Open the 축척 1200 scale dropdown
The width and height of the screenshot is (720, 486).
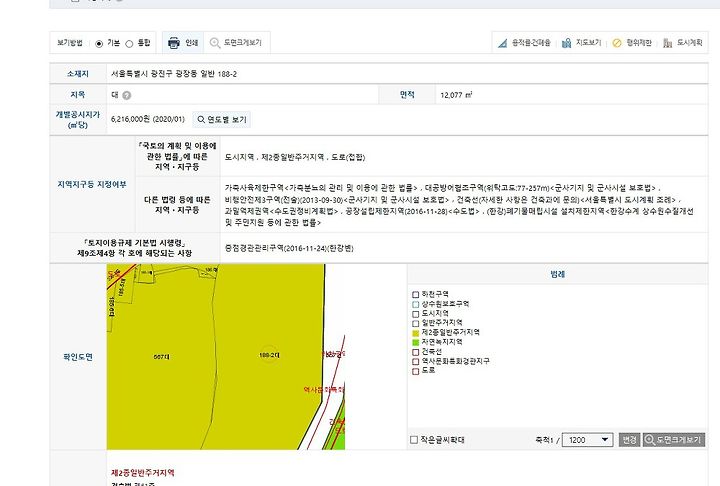pos(587,440)
